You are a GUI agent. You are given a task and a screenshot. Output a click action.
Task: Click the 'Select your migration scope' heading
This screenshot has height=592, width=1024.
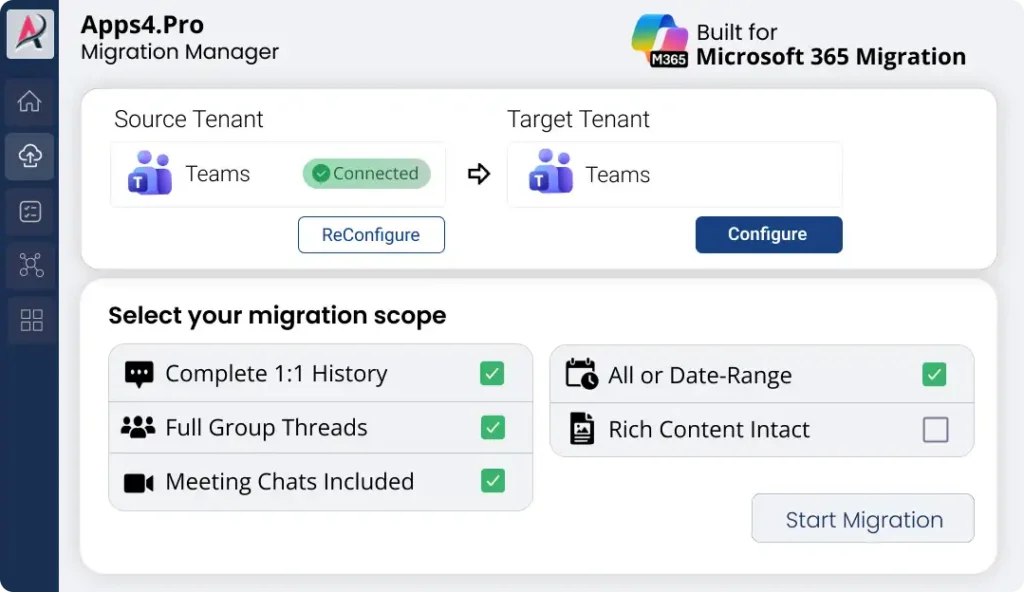pos(277,316)
